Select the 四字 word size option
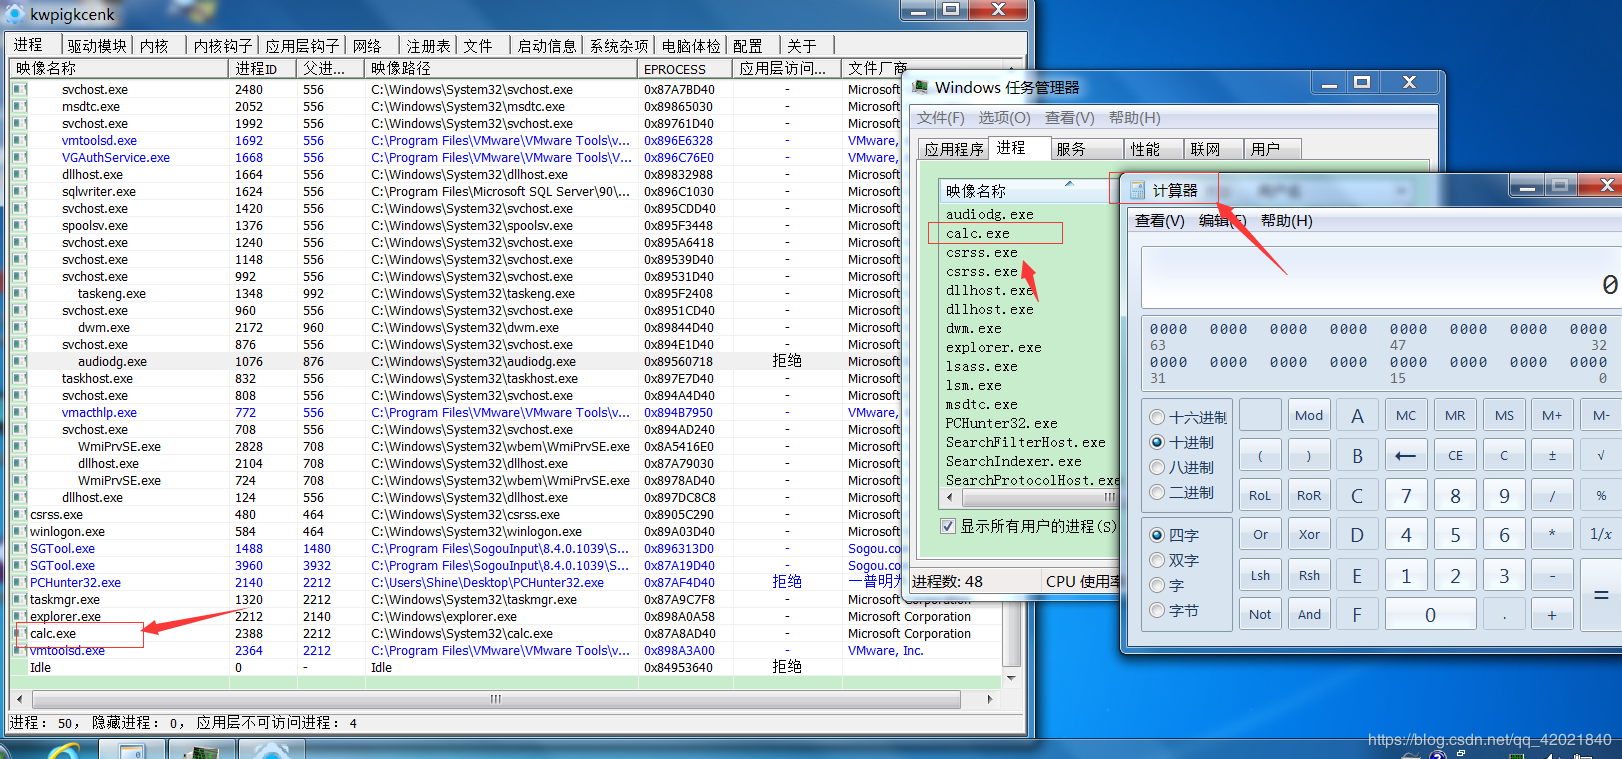Screen dimensions: 1622x759 click(x=1157, y=536)
